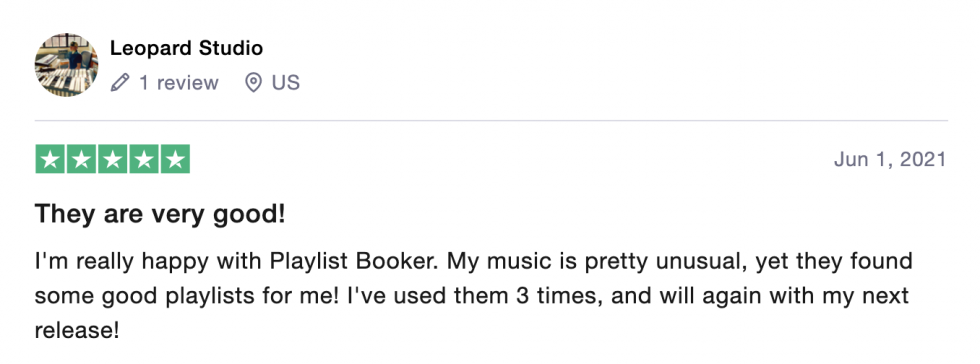This screenshot has height=364, width=980.
Task: Click the pencil review-count icon
Action: point(120,83)
